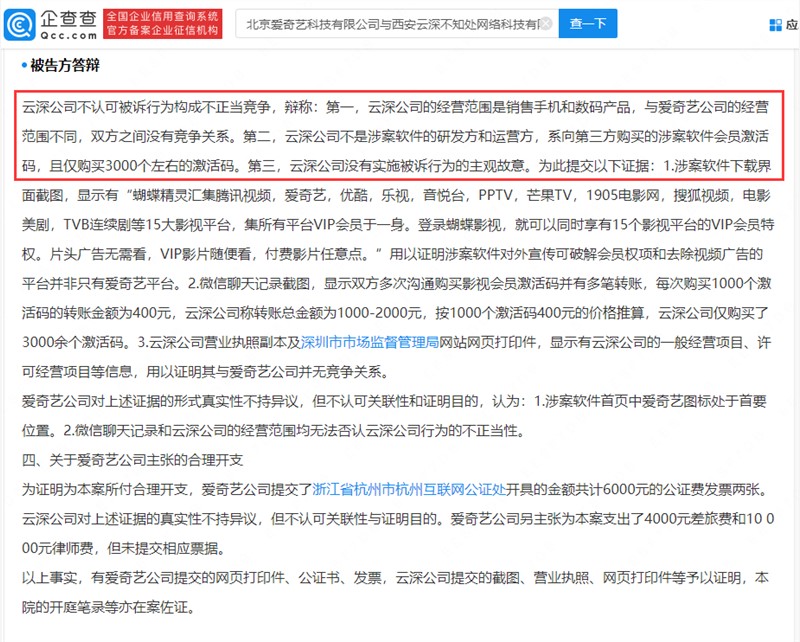Click line starting 云深公司对上述证据的真实性不持异议
The height and width of the screenshot is (642, 800).
pos(398,518)
